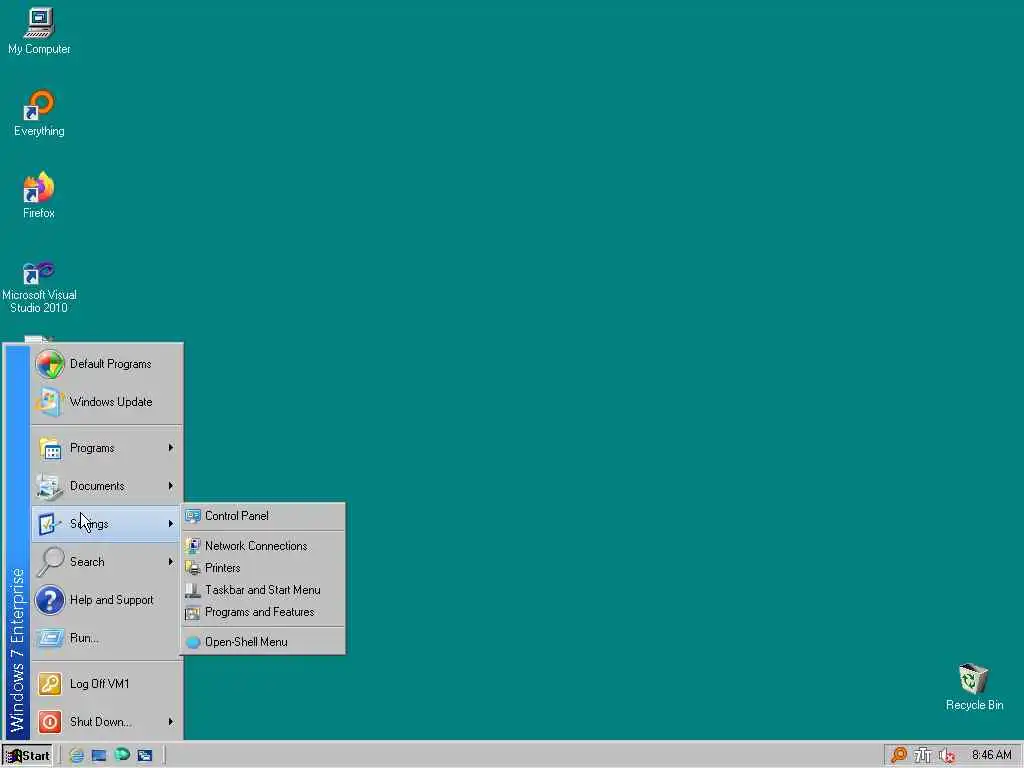The image size is (1024, 768).
Task: Select the Firefox desktop shortcut
Action: (39, 195)
